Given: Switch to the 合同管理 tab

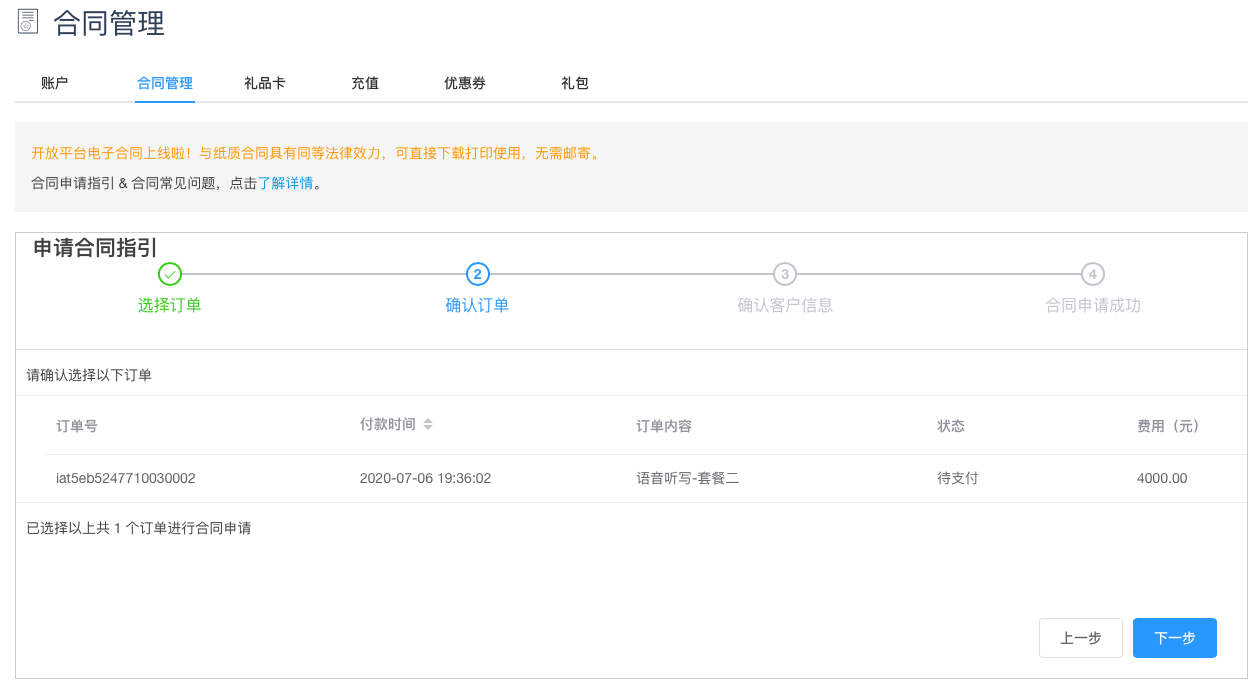Looking at the screenshot, I should 165,83.
